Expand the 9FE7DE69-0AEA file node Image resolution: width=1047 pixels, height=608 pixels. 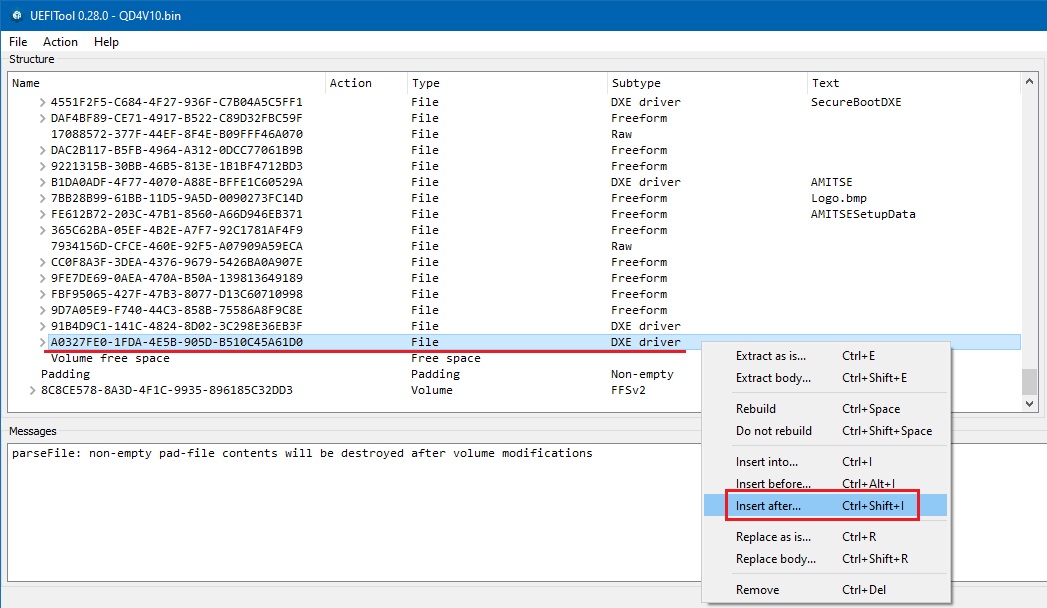click(43, 278)
